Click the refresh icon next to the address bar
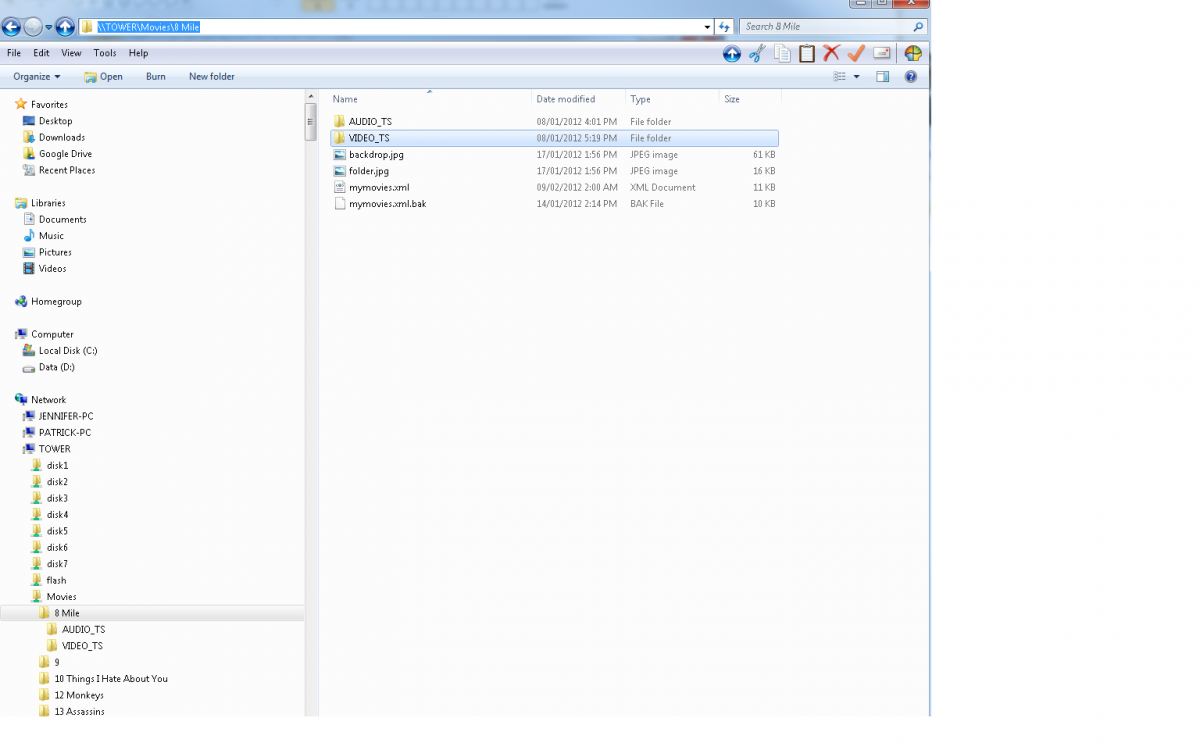This screenshot has height=750, width=1200. [725, 27]
